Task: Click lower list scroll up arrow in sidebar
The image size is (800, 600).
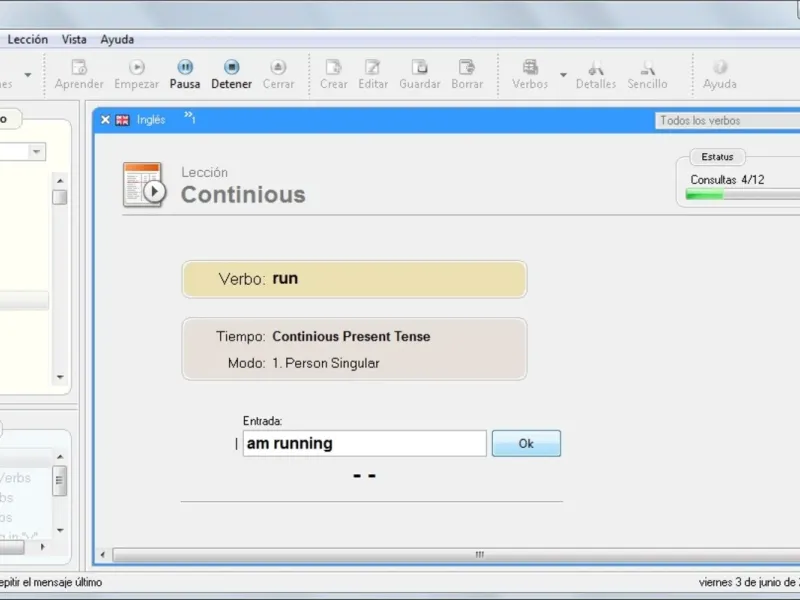Action: pyautogui.click(x=60, y=457)
